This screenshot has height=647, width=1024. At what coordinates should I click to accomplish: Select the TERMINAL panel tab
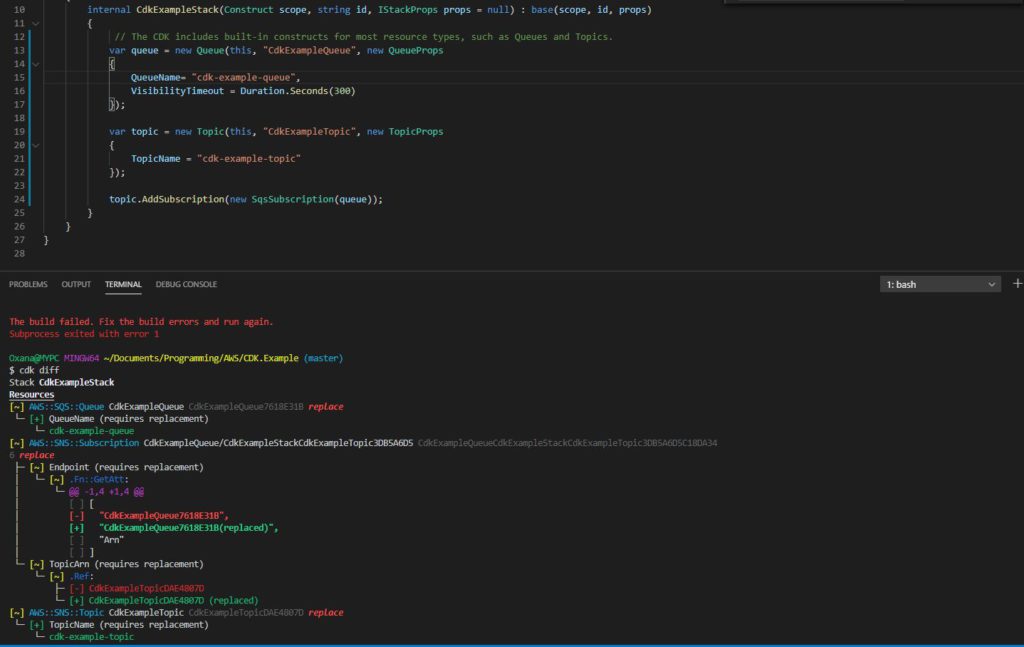pos(123,285)
